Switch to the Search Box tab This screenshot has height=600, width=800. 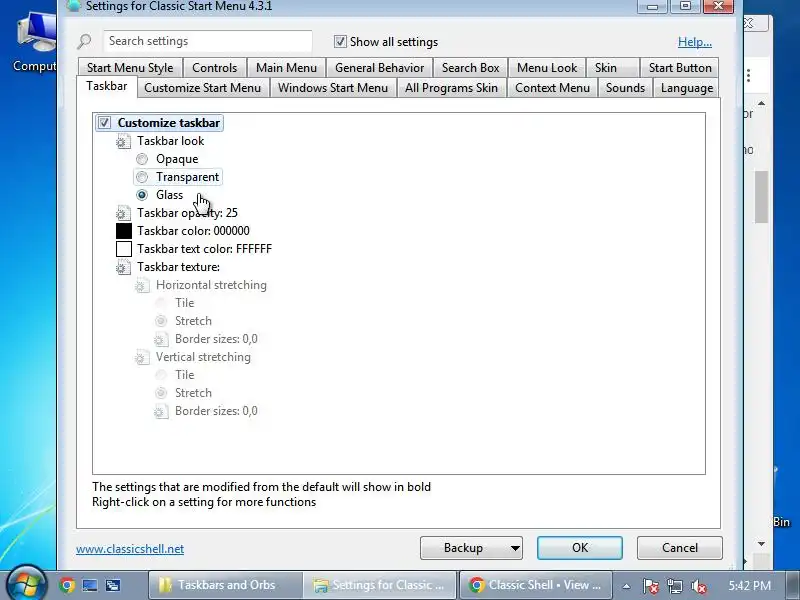(470, 68)
